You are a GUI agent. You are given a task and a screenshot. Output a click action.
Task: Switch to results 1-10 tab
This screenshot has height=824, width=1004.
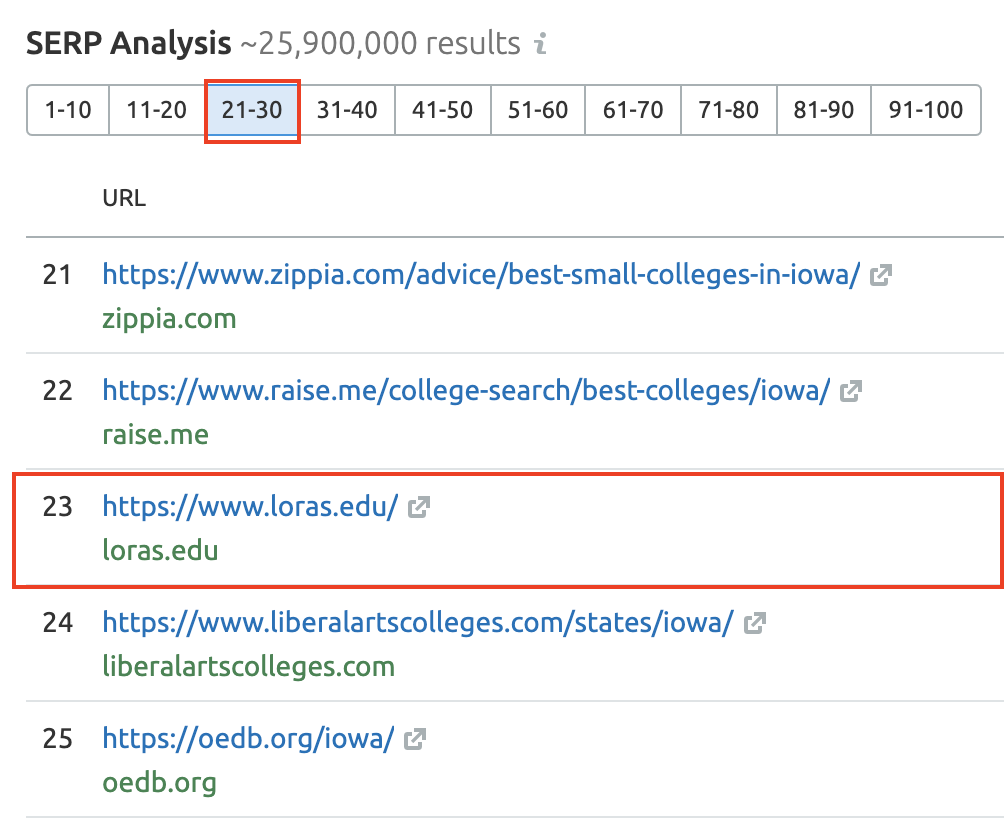click(68, 110)
